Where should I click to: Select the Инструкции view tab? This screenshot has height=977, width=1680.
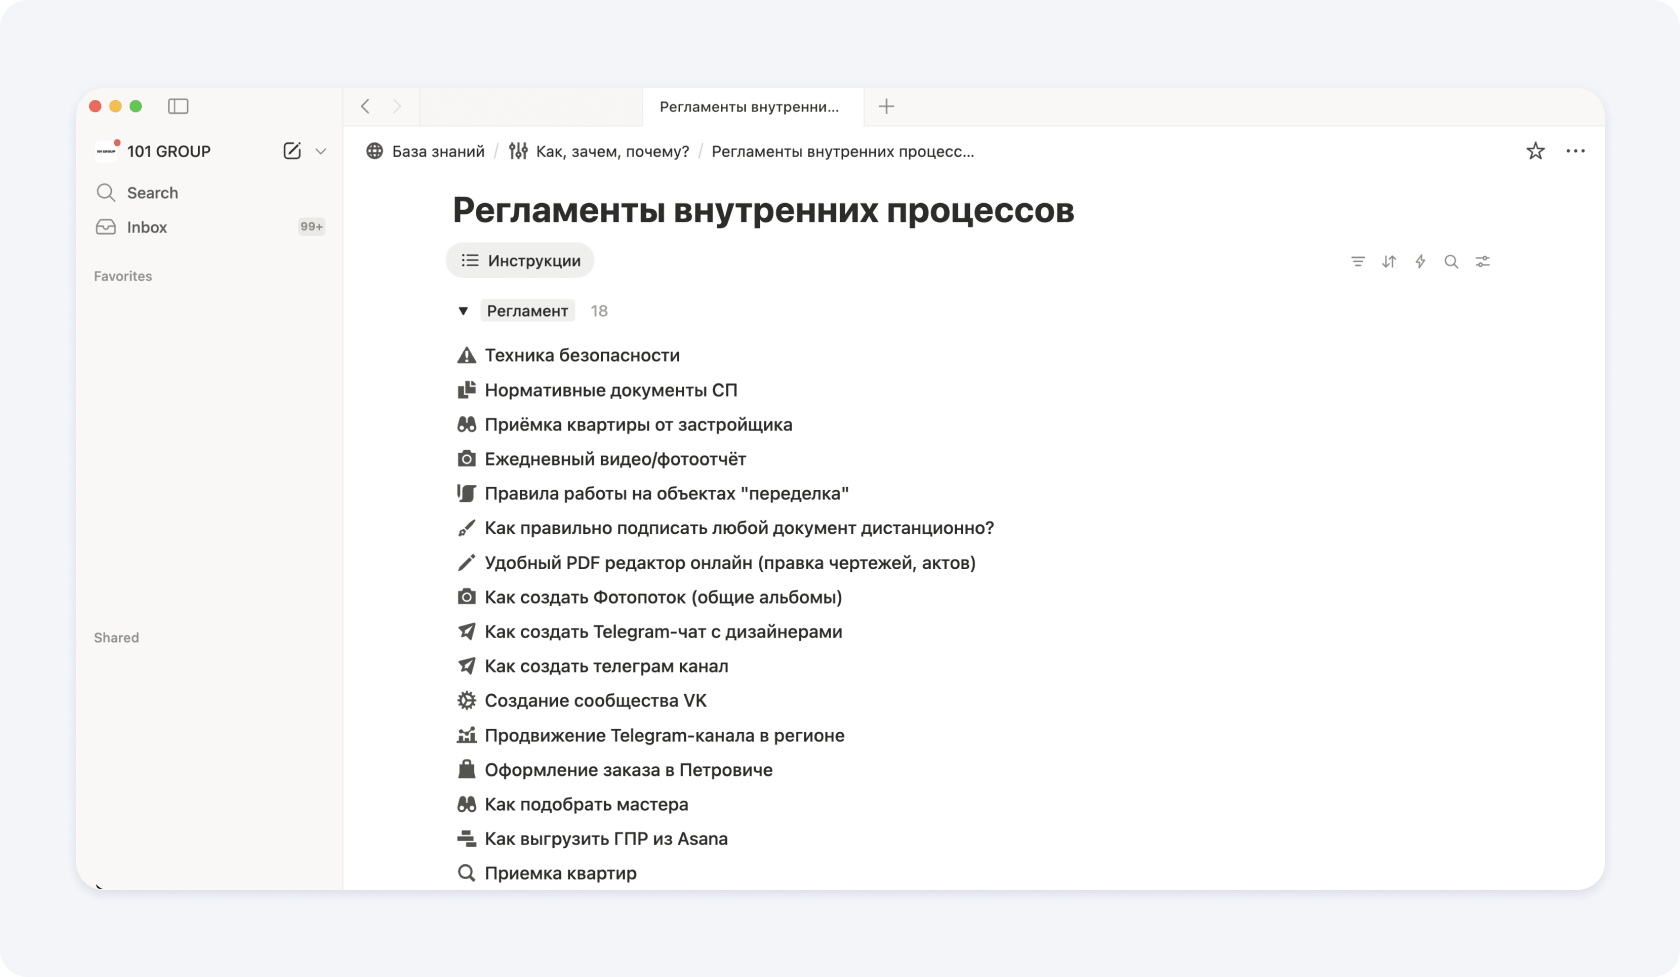coord(520,261)
